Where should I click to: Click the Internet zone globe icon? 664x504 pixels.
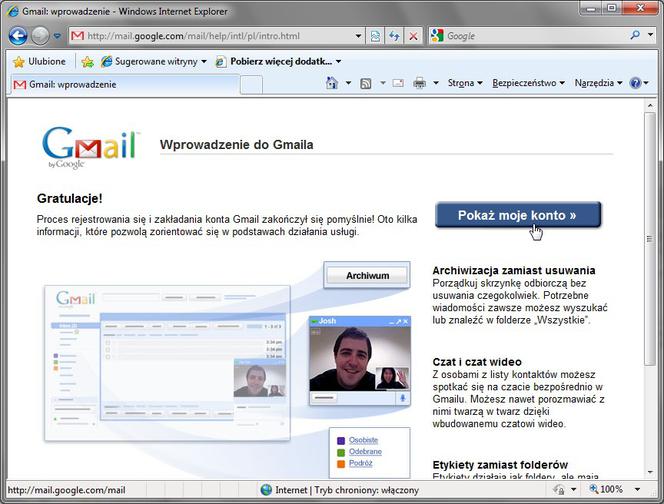pos(266,490)
